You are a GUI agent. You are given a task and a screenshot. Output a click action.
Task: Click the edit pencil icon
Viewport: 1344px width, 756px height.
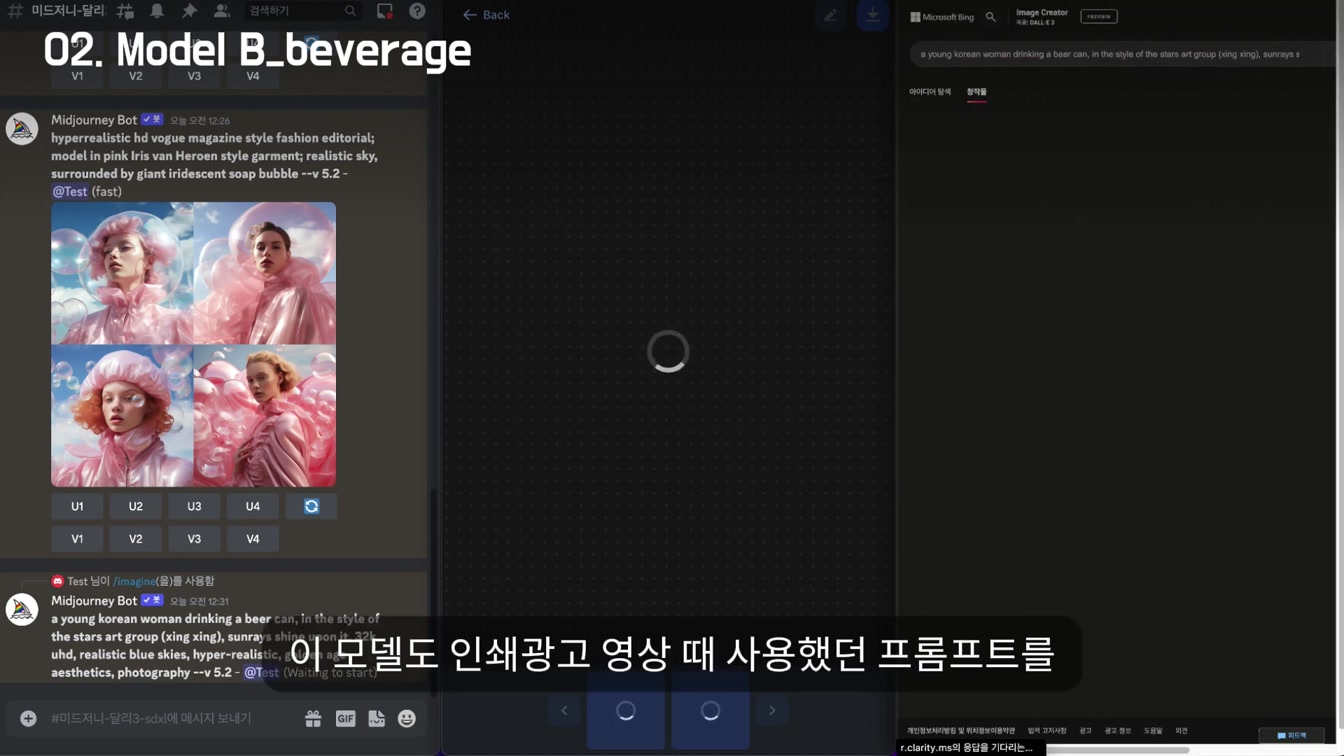click(830, 15)
